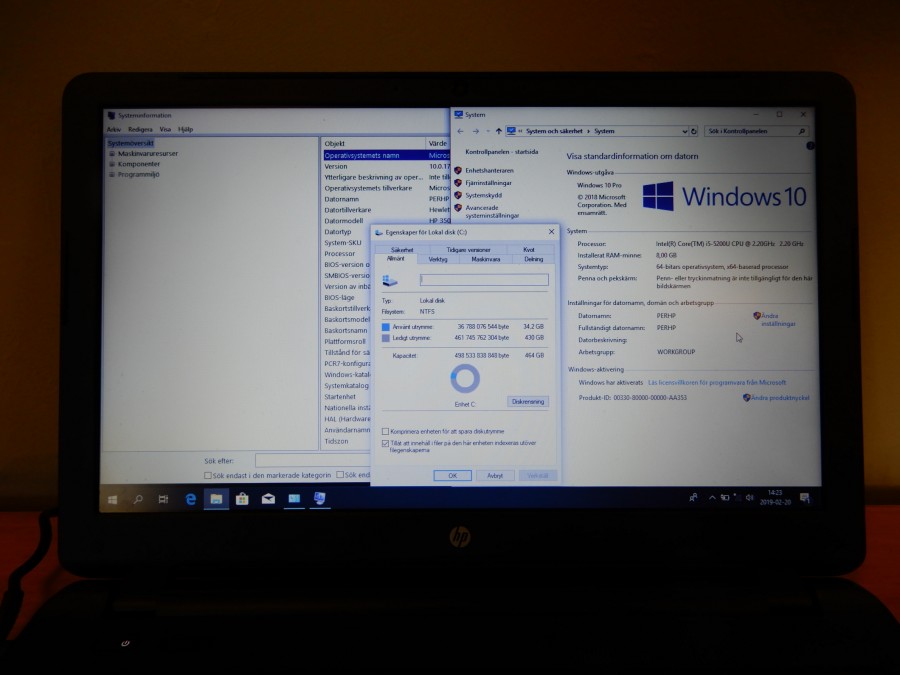Viewport: 900px width, 675px height.
Task: Open the Microsoft Store taskbar icon
Action: click(242, 498)
